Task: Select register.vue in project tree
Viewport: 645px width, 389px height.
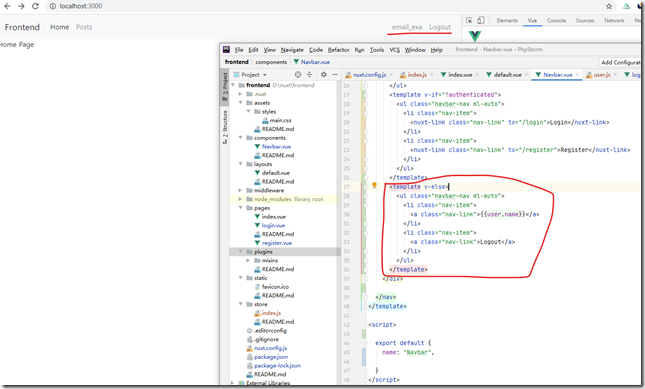Action: (277, 243)
